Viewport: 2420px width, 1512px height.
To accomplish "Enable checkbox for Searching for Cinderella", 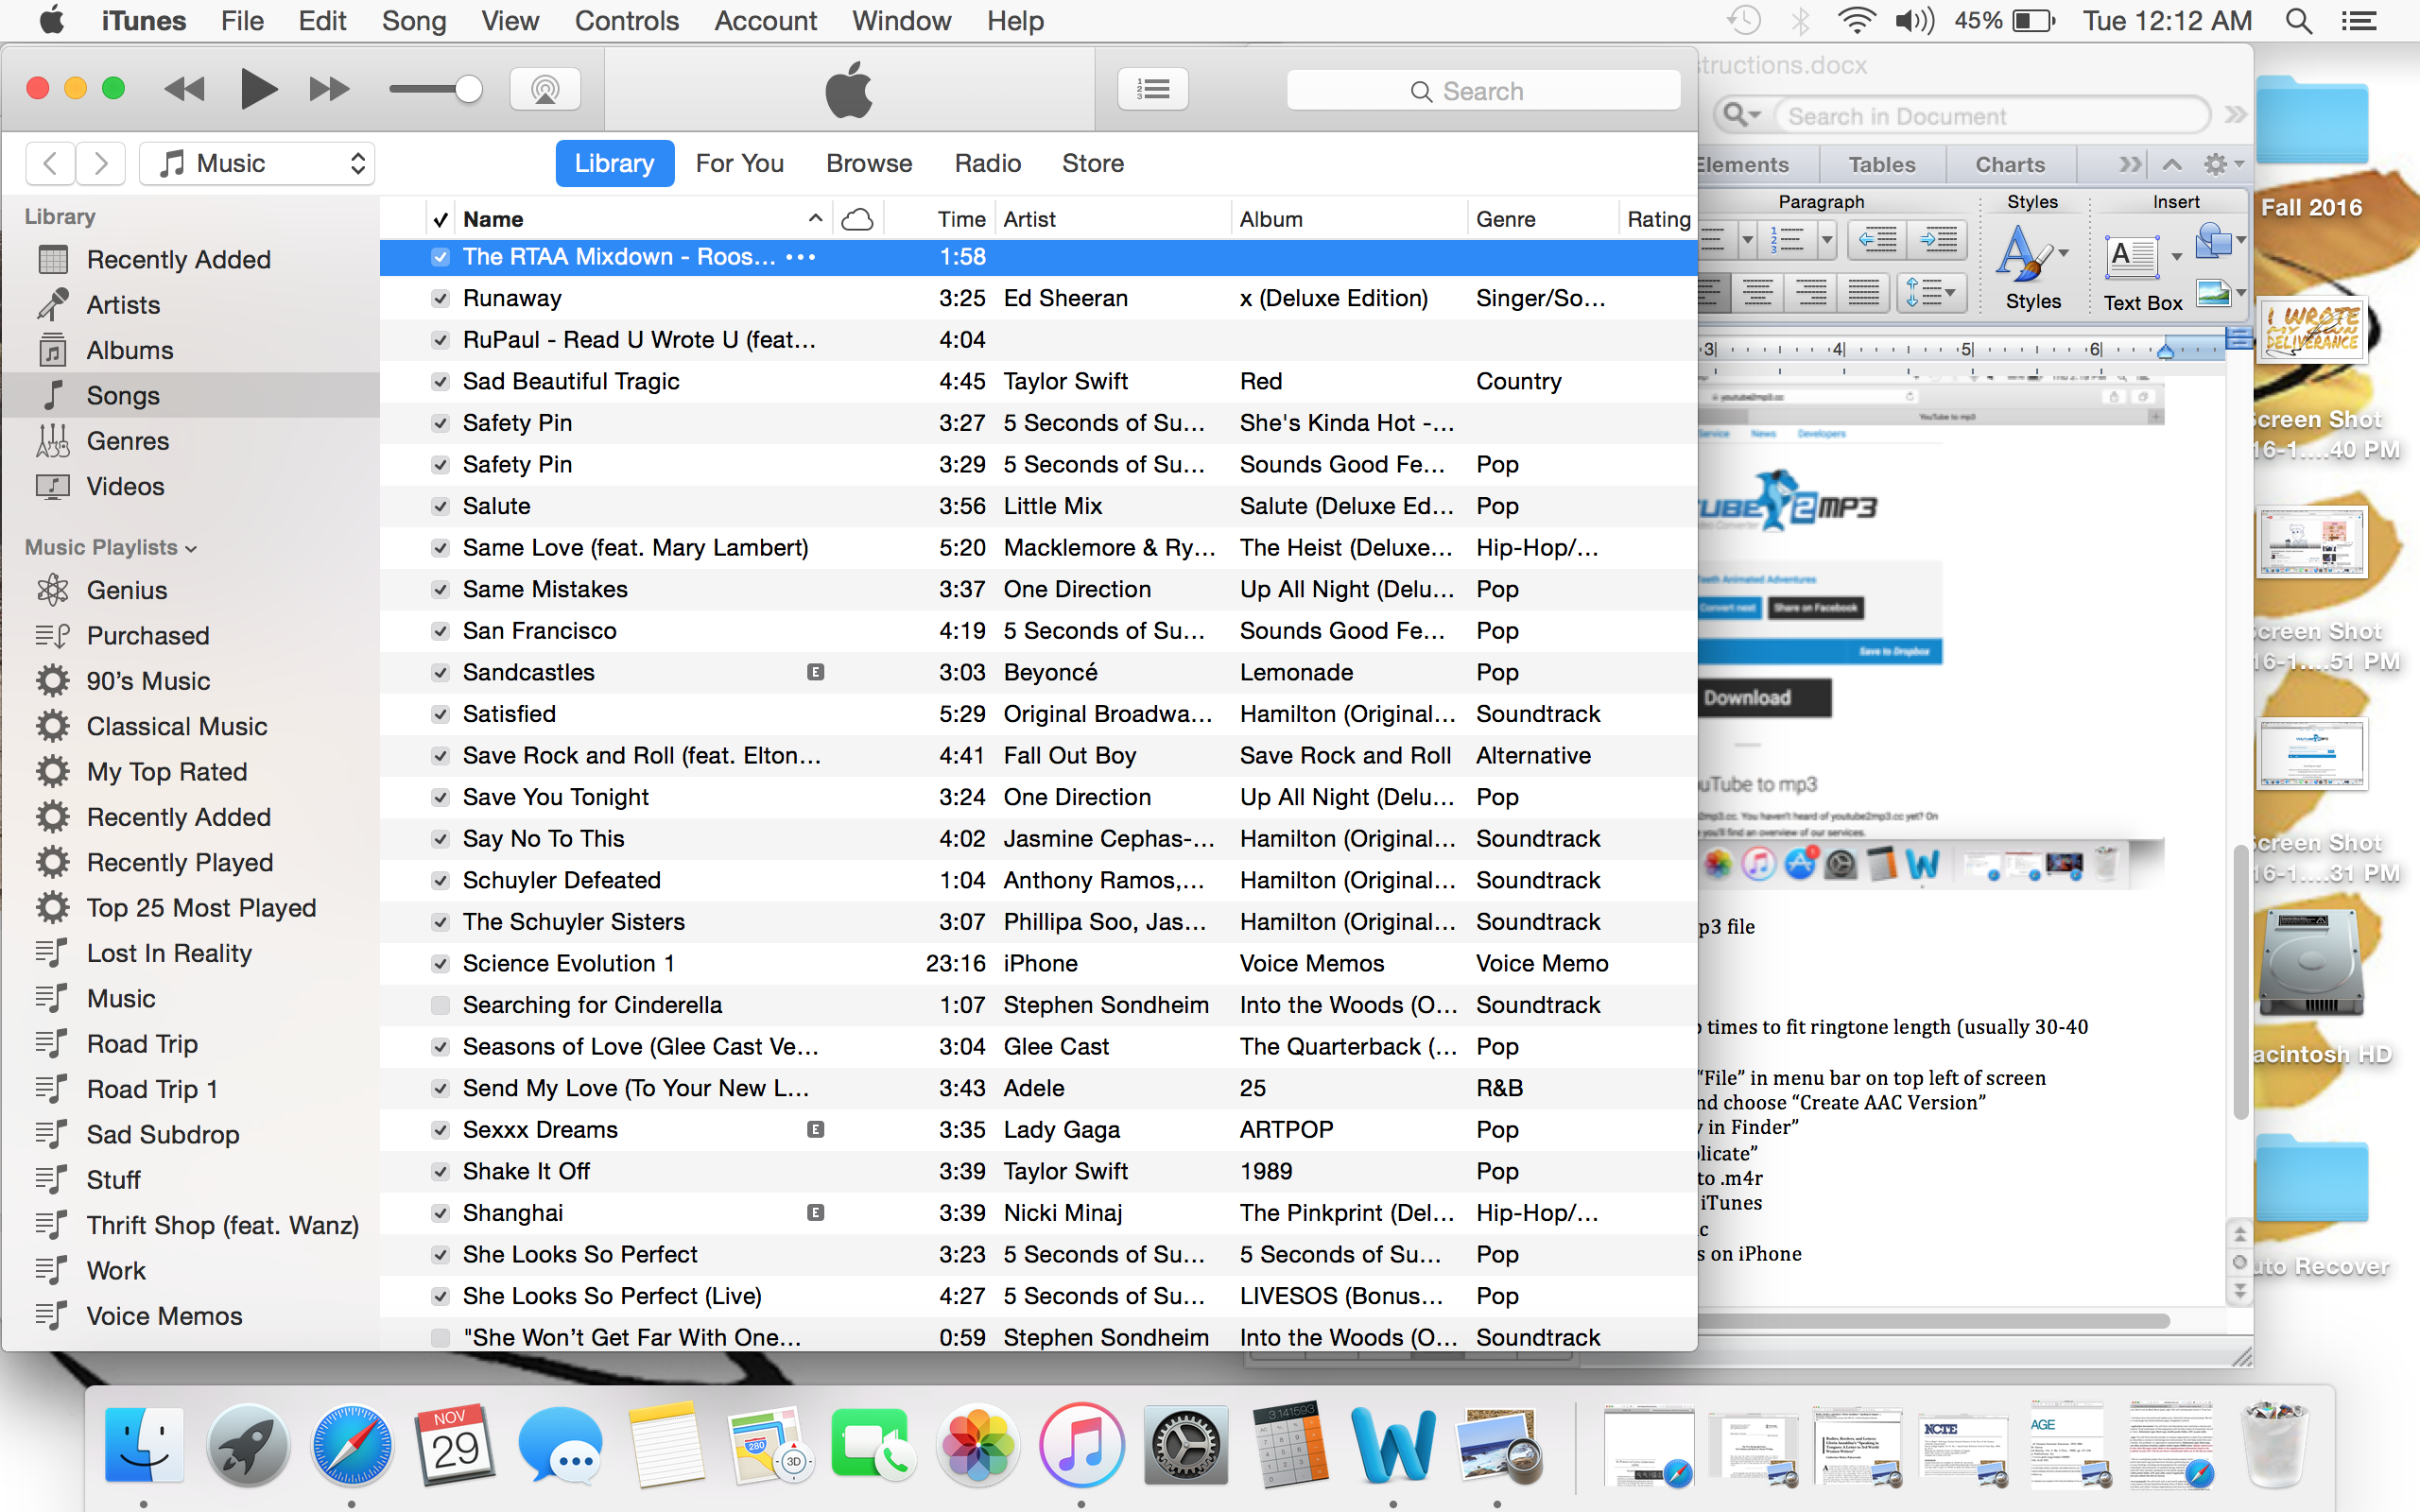I will click(x=440, y=1005).
